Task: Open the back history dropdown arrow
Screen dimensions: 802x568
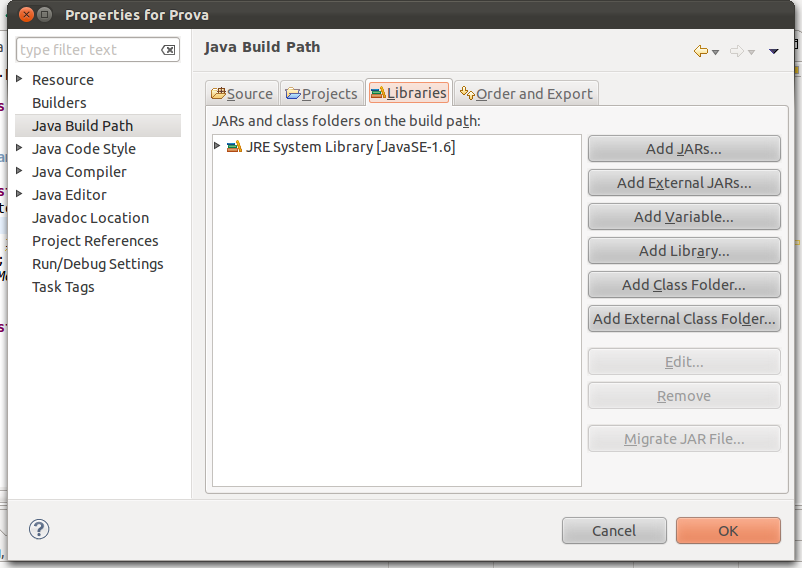Action: 716,52
